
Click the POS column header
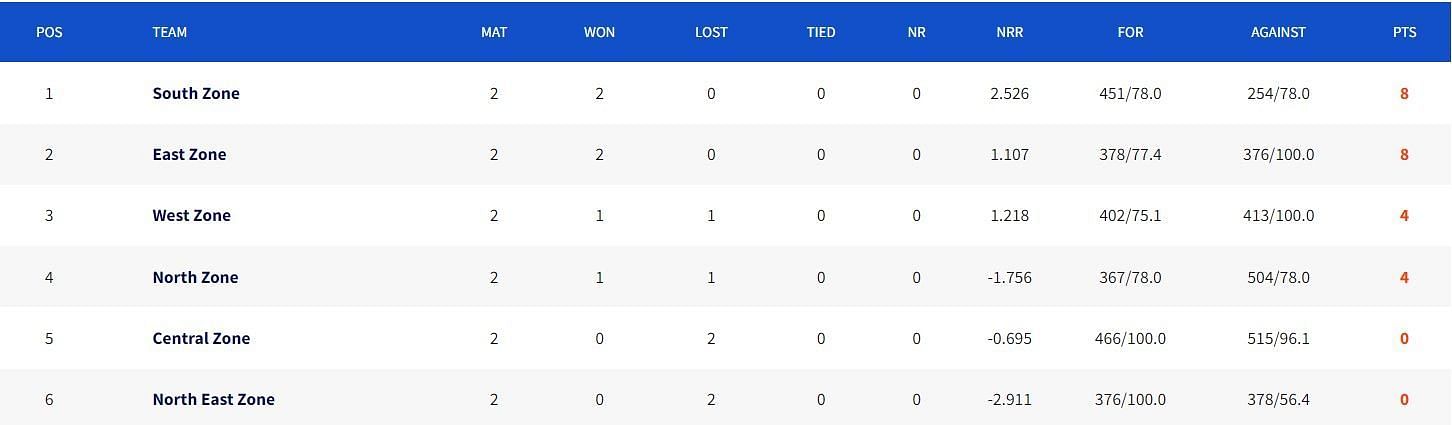tap(49, 32)
